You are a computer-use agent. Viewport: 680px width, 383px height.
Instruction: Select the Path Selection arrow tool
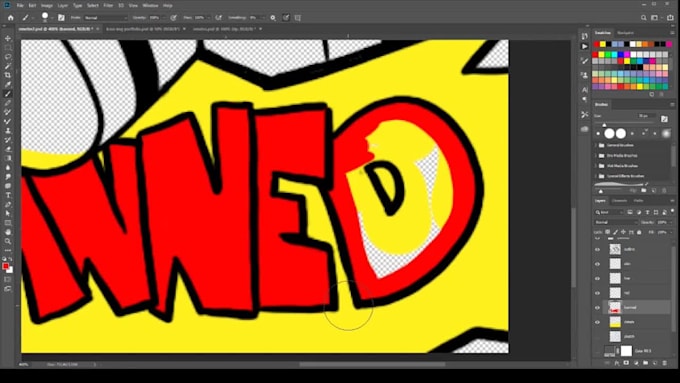click(x=8, y=213)
